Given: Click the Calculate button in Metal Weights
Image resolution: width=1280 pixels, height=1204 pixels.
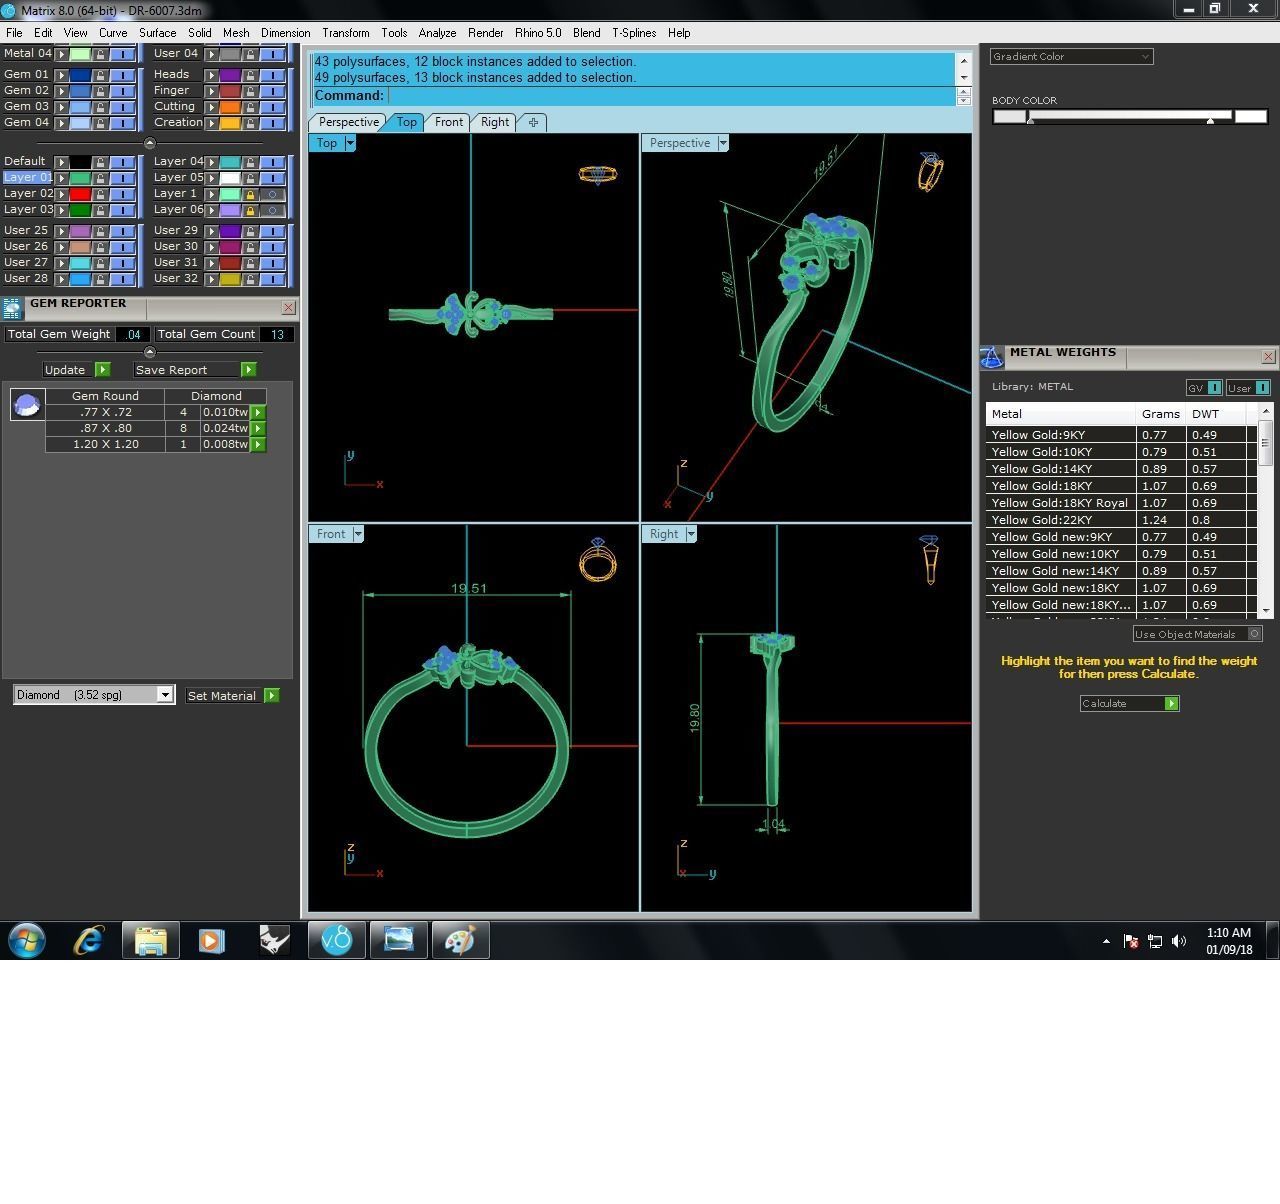Looking at the screenshot, I should tap(1130, 704).
